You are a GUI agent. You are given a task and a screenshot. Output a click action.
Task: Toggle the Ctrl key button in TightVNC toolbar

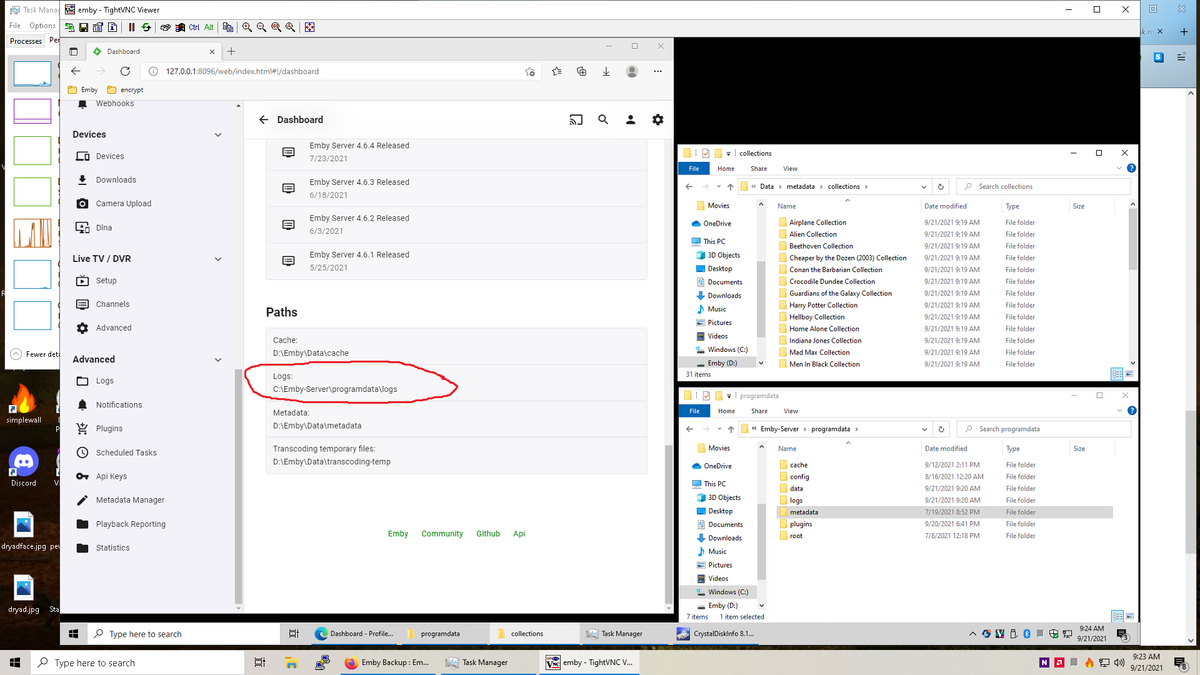194,27
